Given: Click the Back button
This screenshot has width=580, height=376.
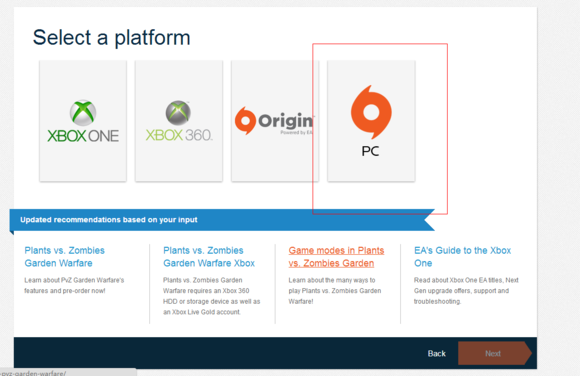Looking at the screenshot, I should click(436, 353).
